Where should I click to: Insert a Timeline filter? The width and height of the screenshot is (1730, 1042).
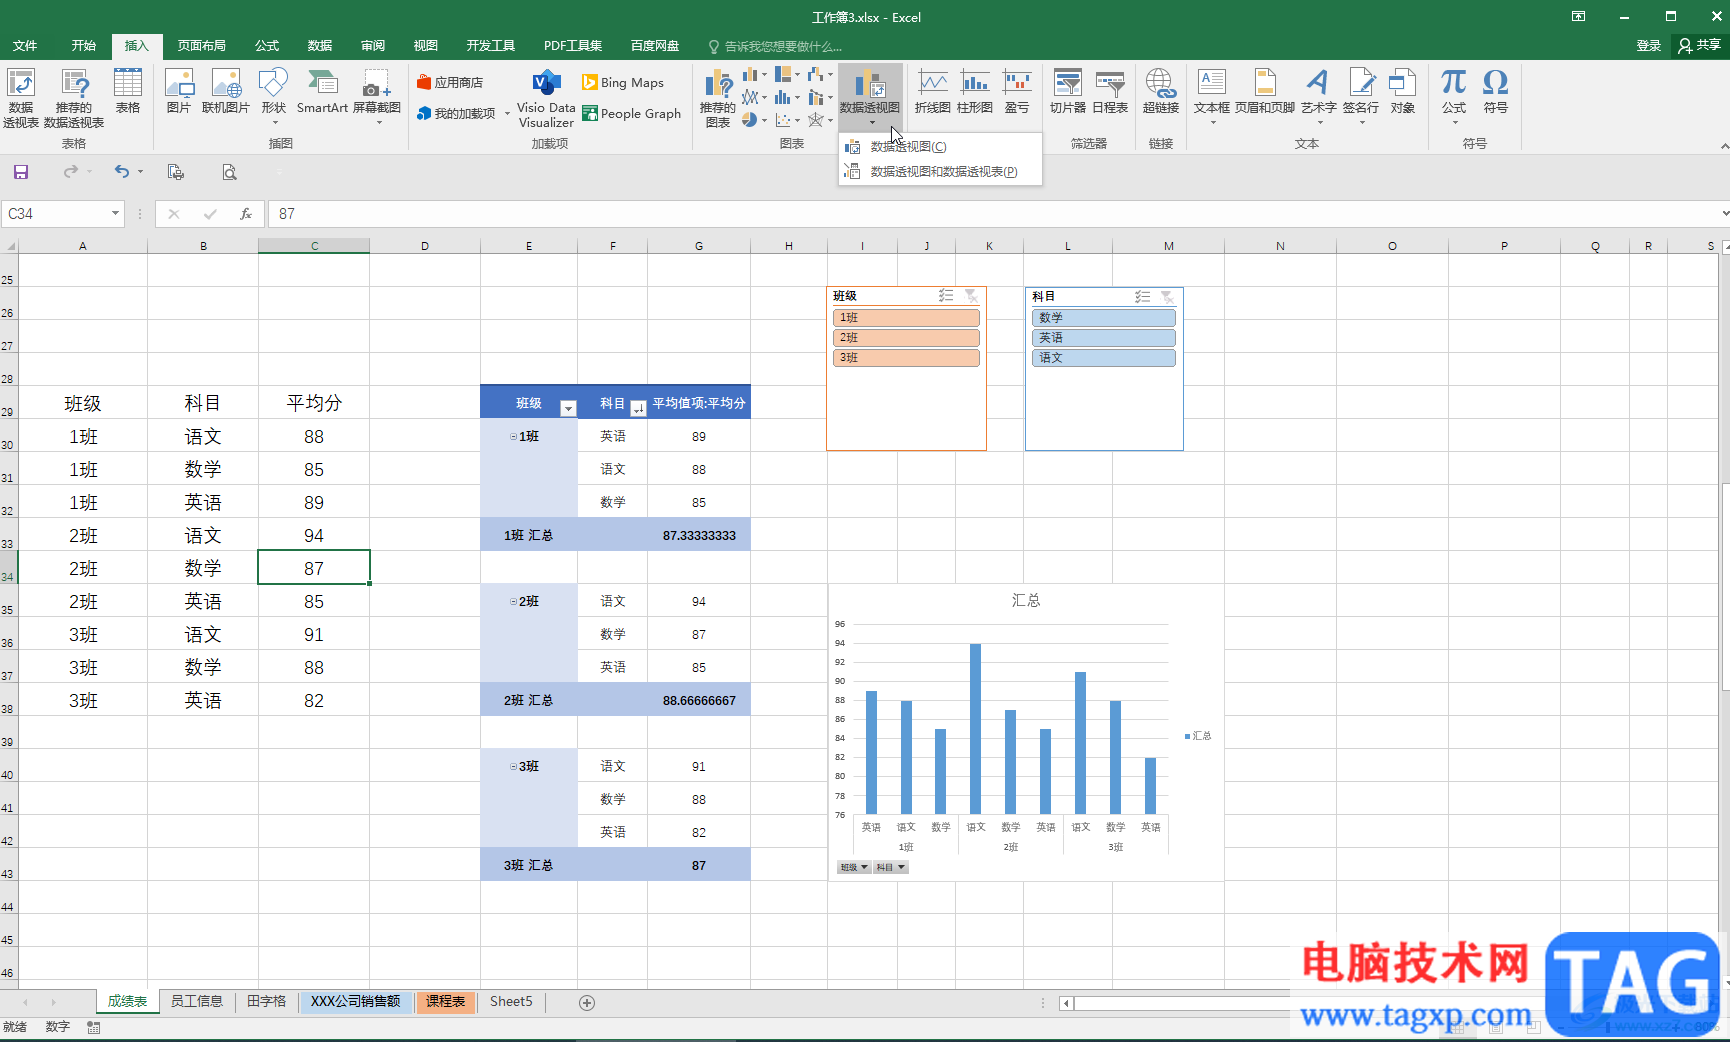pyautogui.click(x=1110, y=91)
